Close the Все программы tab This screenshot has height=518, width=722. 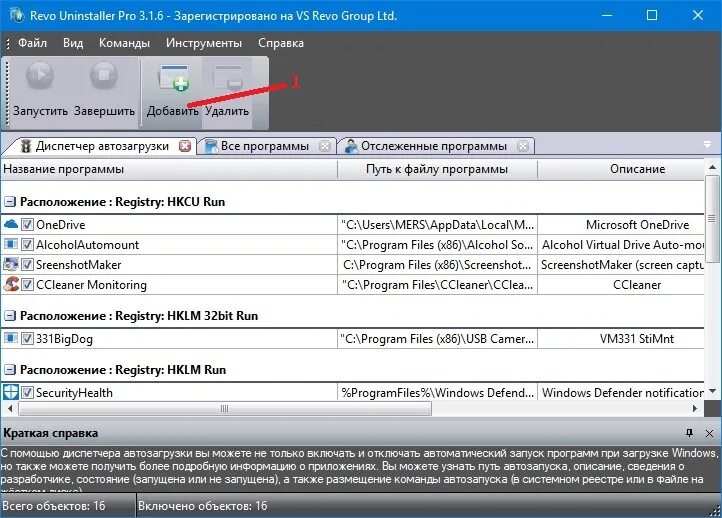(x=325, y=146)
